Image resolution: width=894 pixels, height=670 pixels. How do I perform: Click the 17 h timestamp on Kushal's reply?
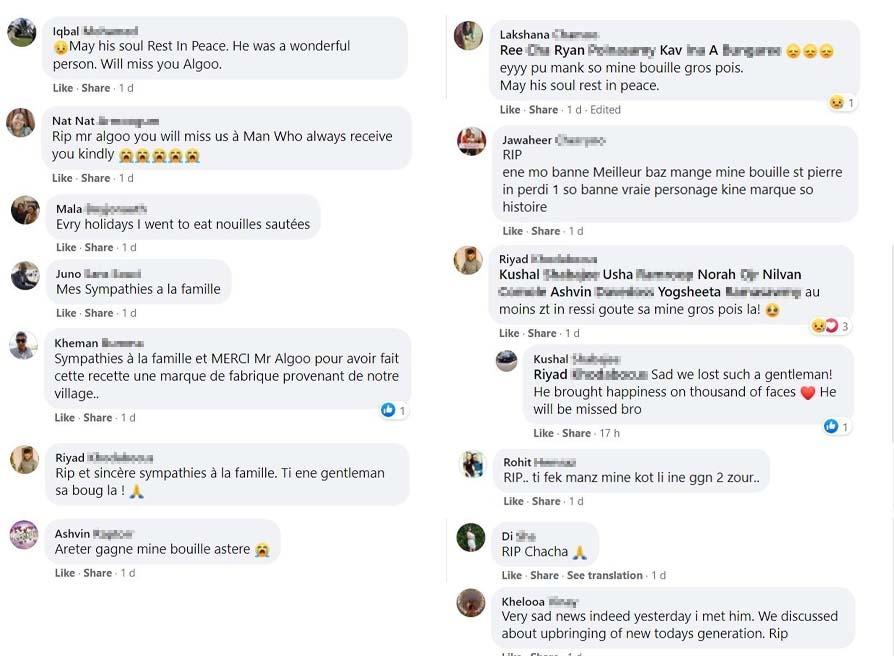(x=608, y=433)
